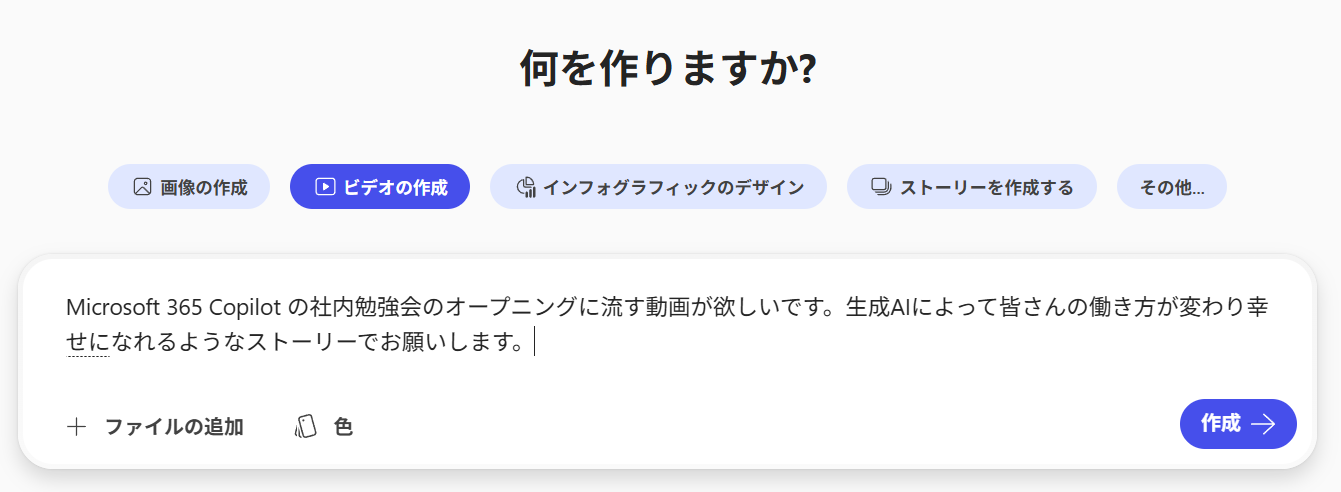Viewport: 1341px width, 492px height.
Task: Click the 何を作りますか? heading
Action: coord(668,69)
